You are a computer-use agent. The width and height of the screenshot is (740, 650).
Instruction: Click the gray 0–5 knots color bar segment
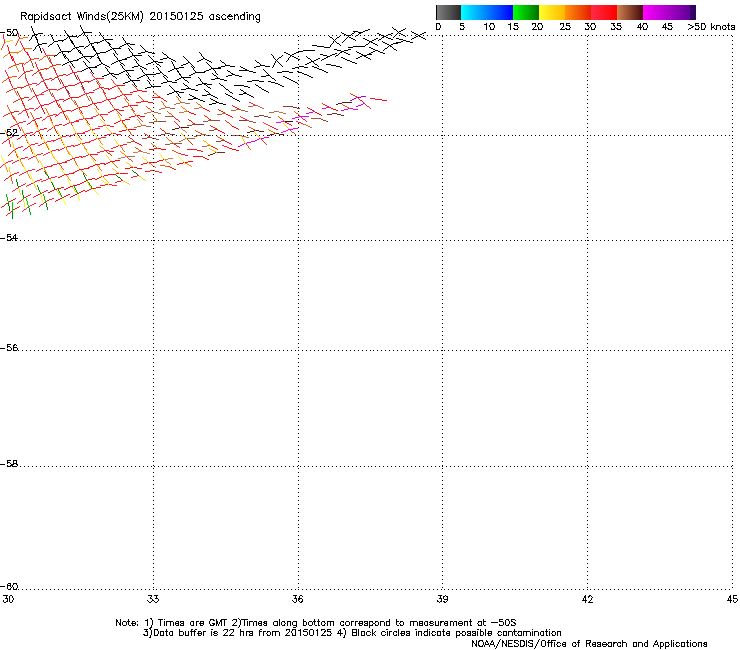tap(448, 12)
